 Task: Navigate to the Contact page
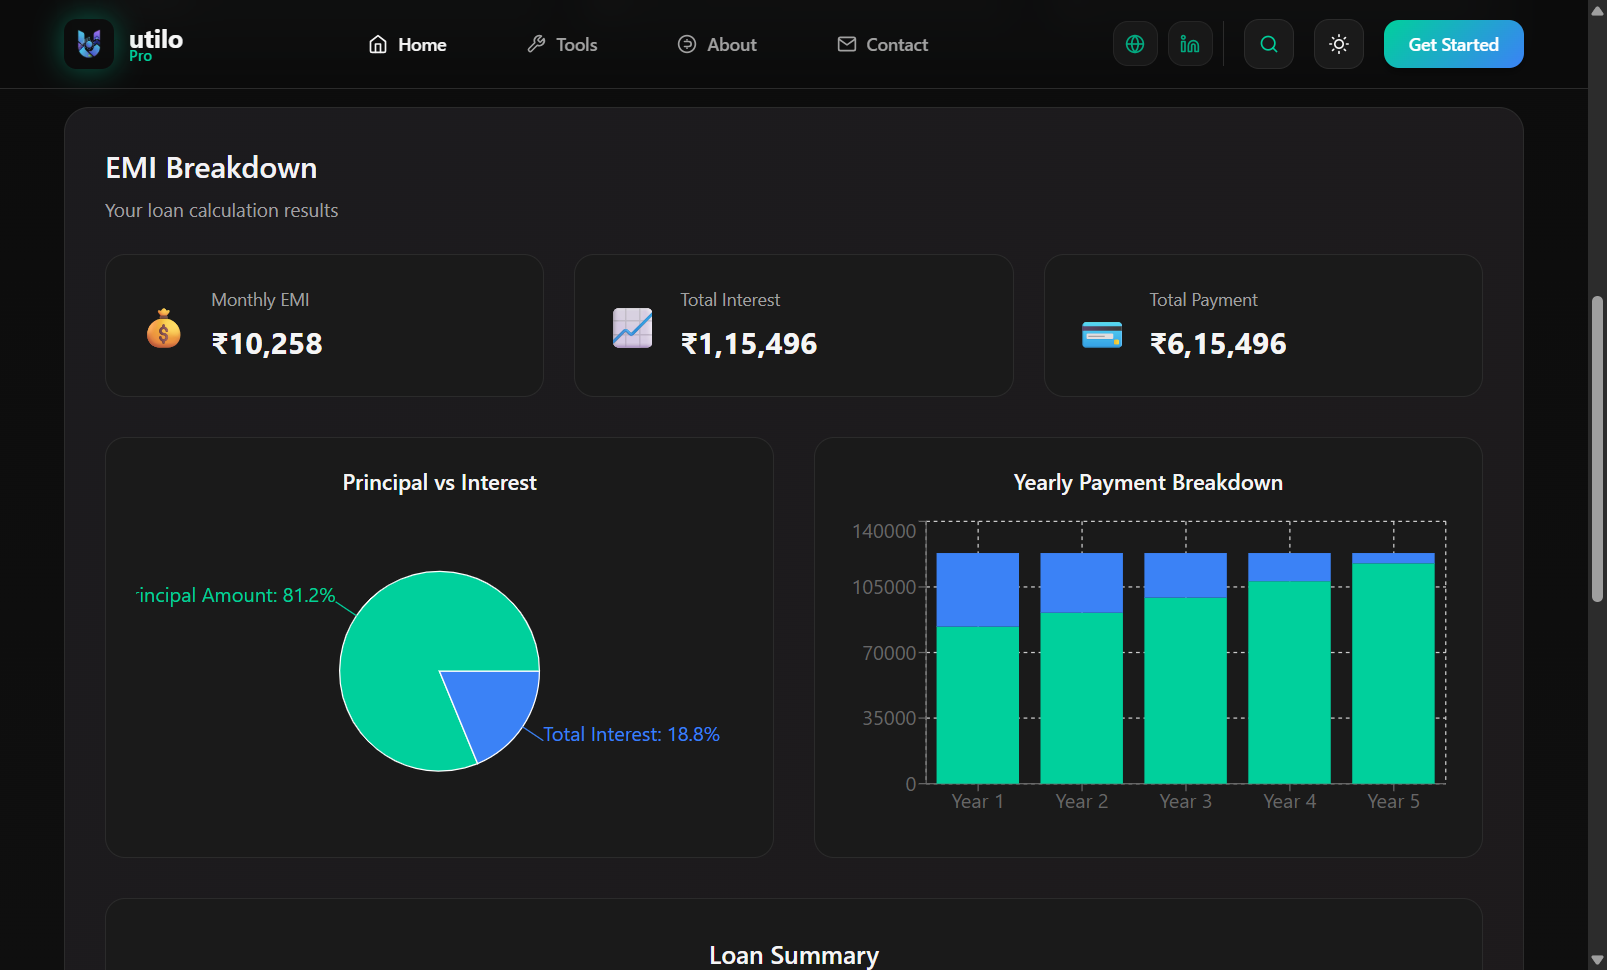click(882, 44)
